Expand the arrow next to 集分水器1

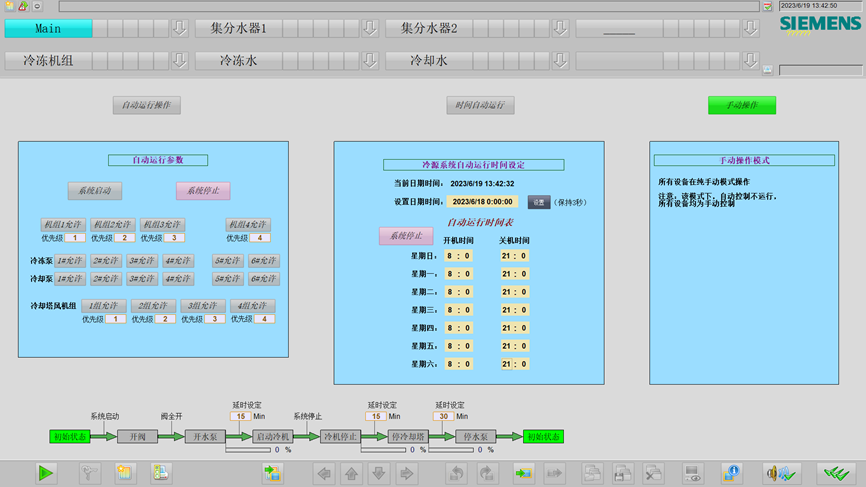(370, 28)
